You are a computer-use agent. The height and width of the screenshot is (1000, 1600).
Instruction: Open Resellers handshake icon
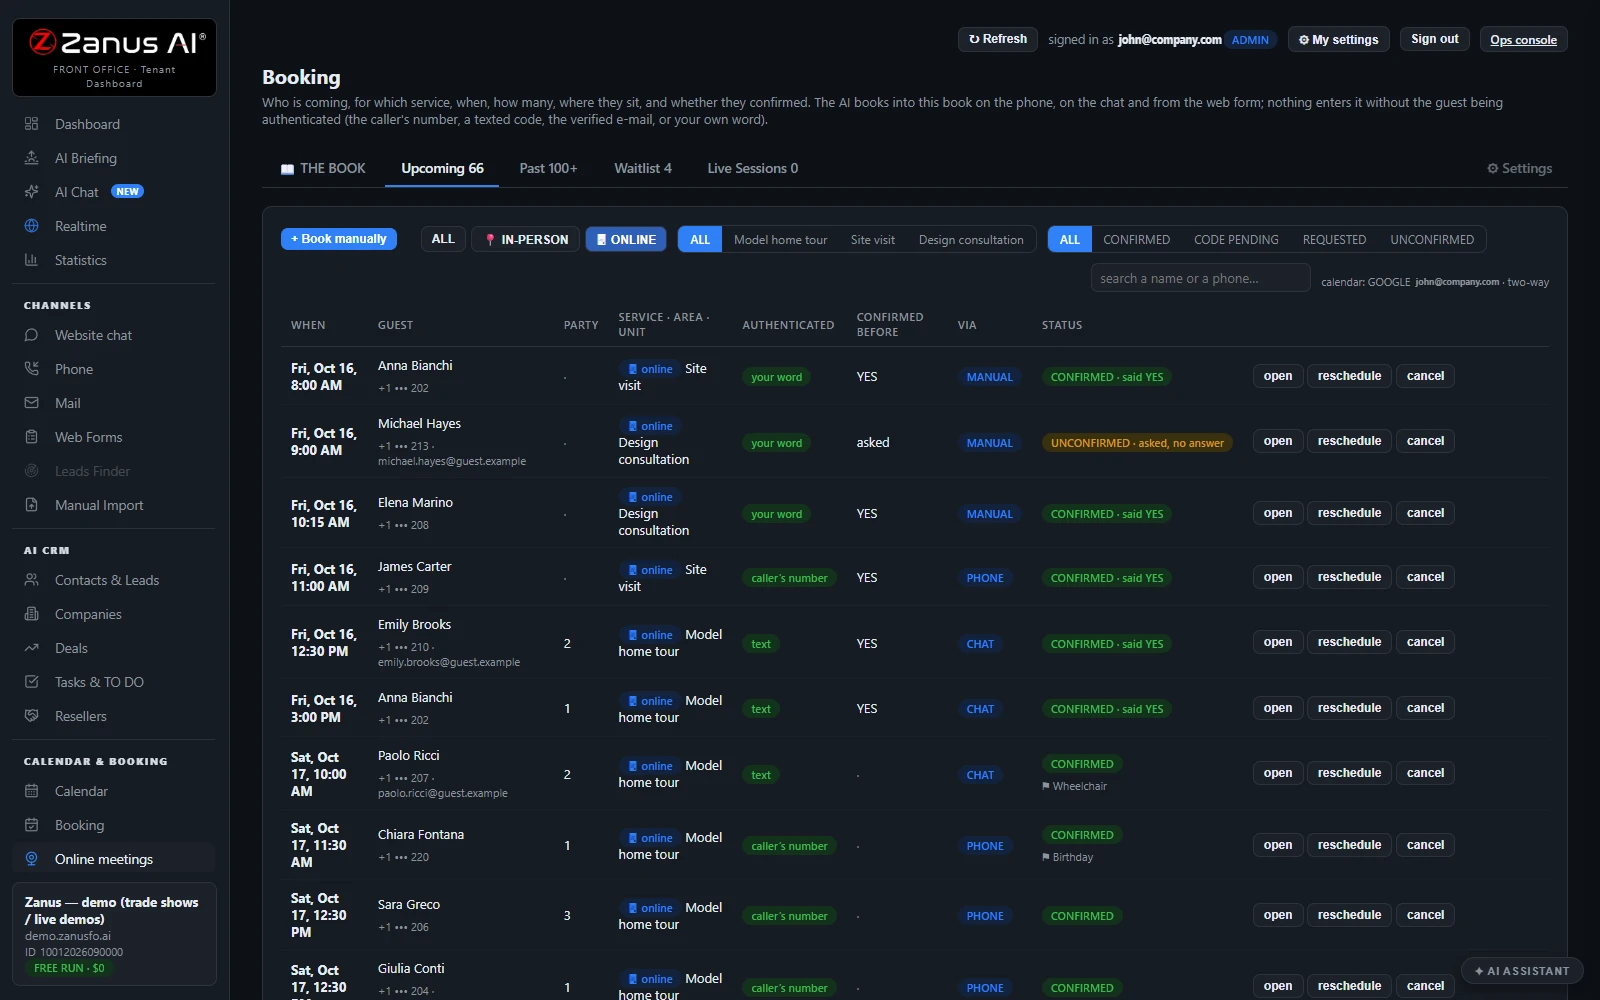(x=31, y=716)
